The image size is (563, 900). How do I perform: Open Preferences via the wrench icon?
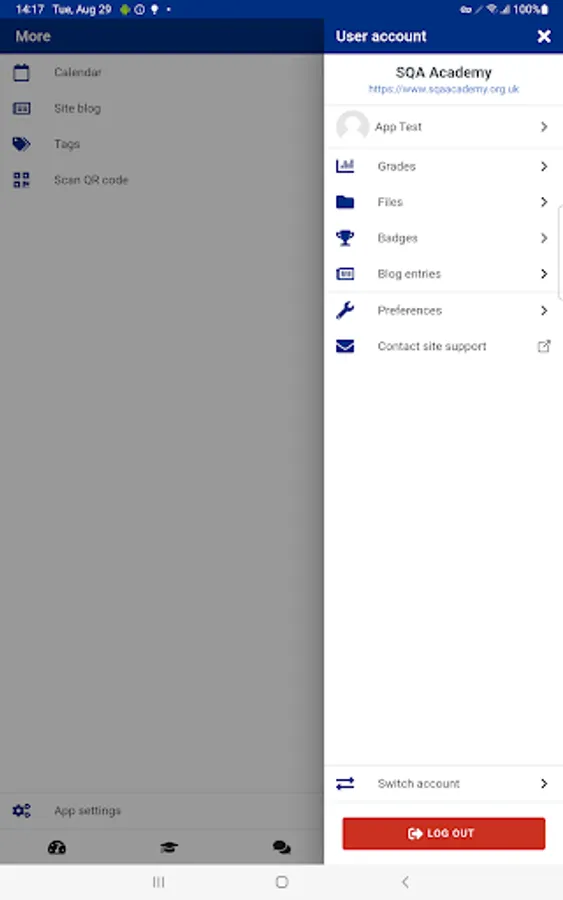(345, 311)
